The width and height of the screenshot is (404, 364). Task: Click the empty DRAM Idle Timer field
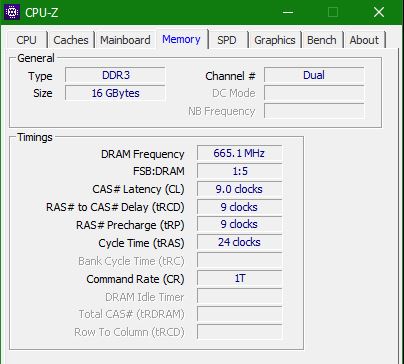click(239, 296)
